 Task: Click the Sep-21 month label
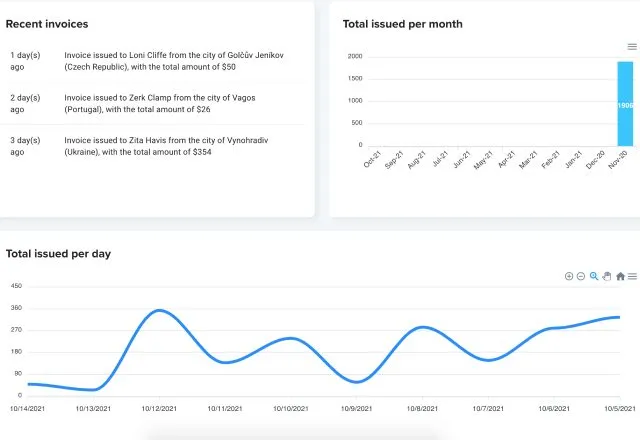point(394,160)
